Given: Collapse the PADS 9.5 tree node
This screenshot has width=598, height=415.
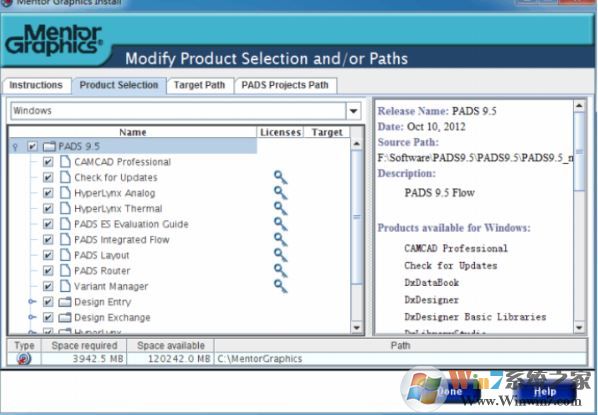Looking at the screenshot, I should 15,147.
